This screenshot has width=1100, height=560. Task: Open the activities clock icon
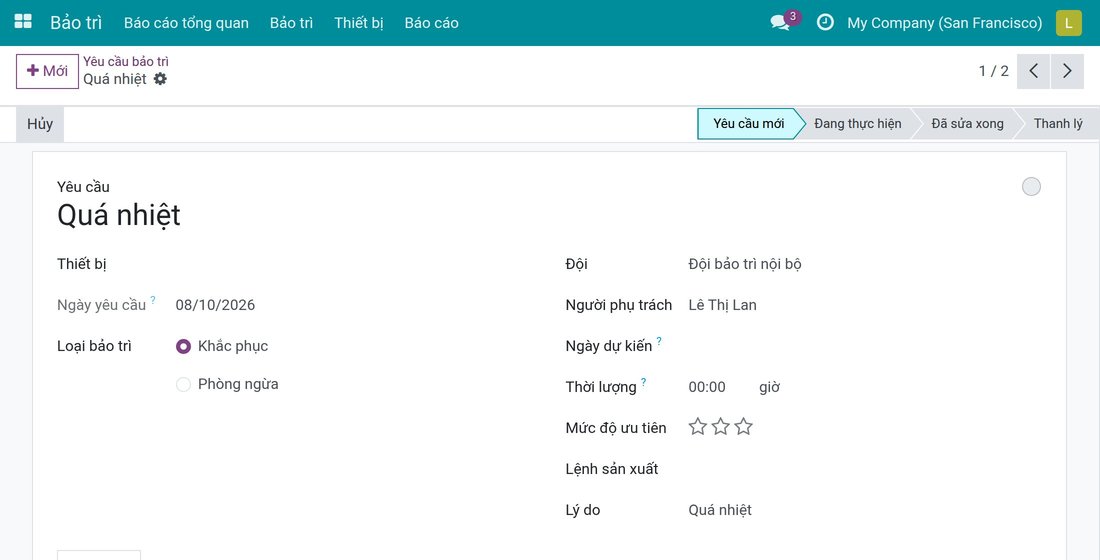825,22
